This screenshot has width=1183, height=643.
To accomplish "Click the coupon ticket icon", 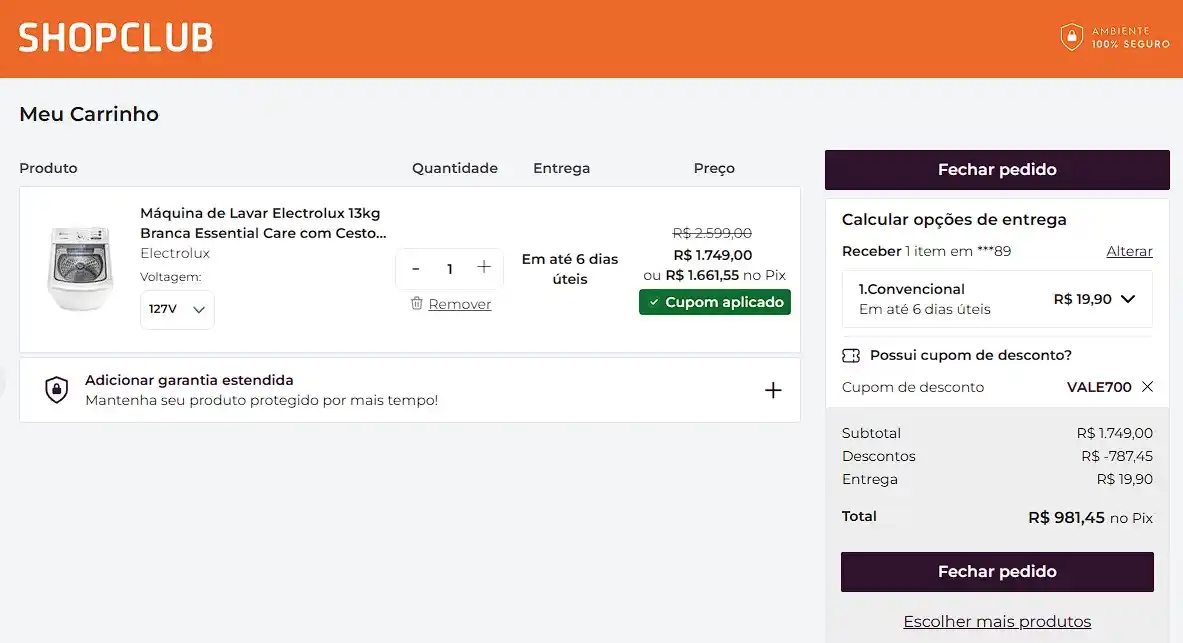I will [851, 355].
